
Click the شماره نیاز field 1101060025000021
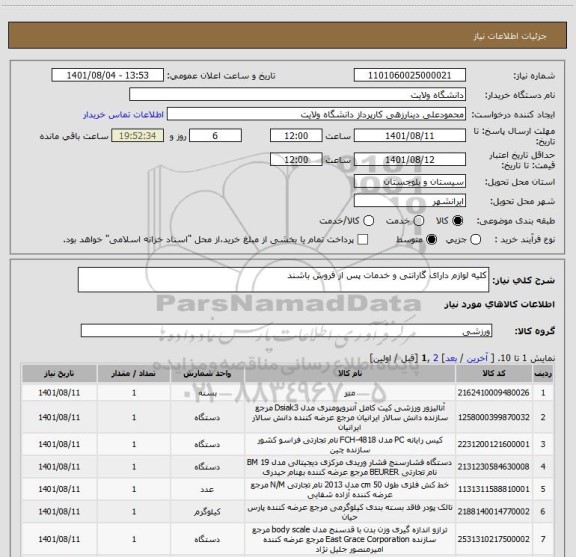[x=410, y=75]
